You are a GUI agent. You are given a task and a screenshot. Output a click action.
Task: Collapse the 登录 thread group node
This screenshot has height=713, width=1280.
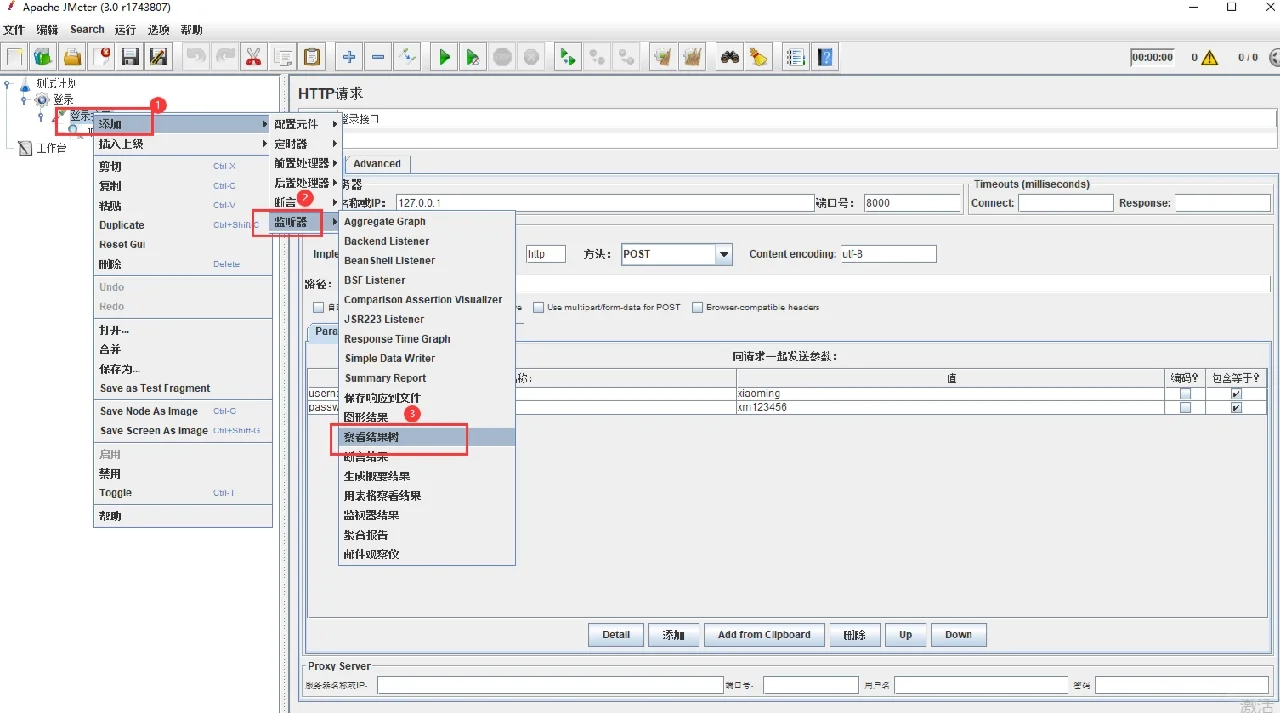25,100
